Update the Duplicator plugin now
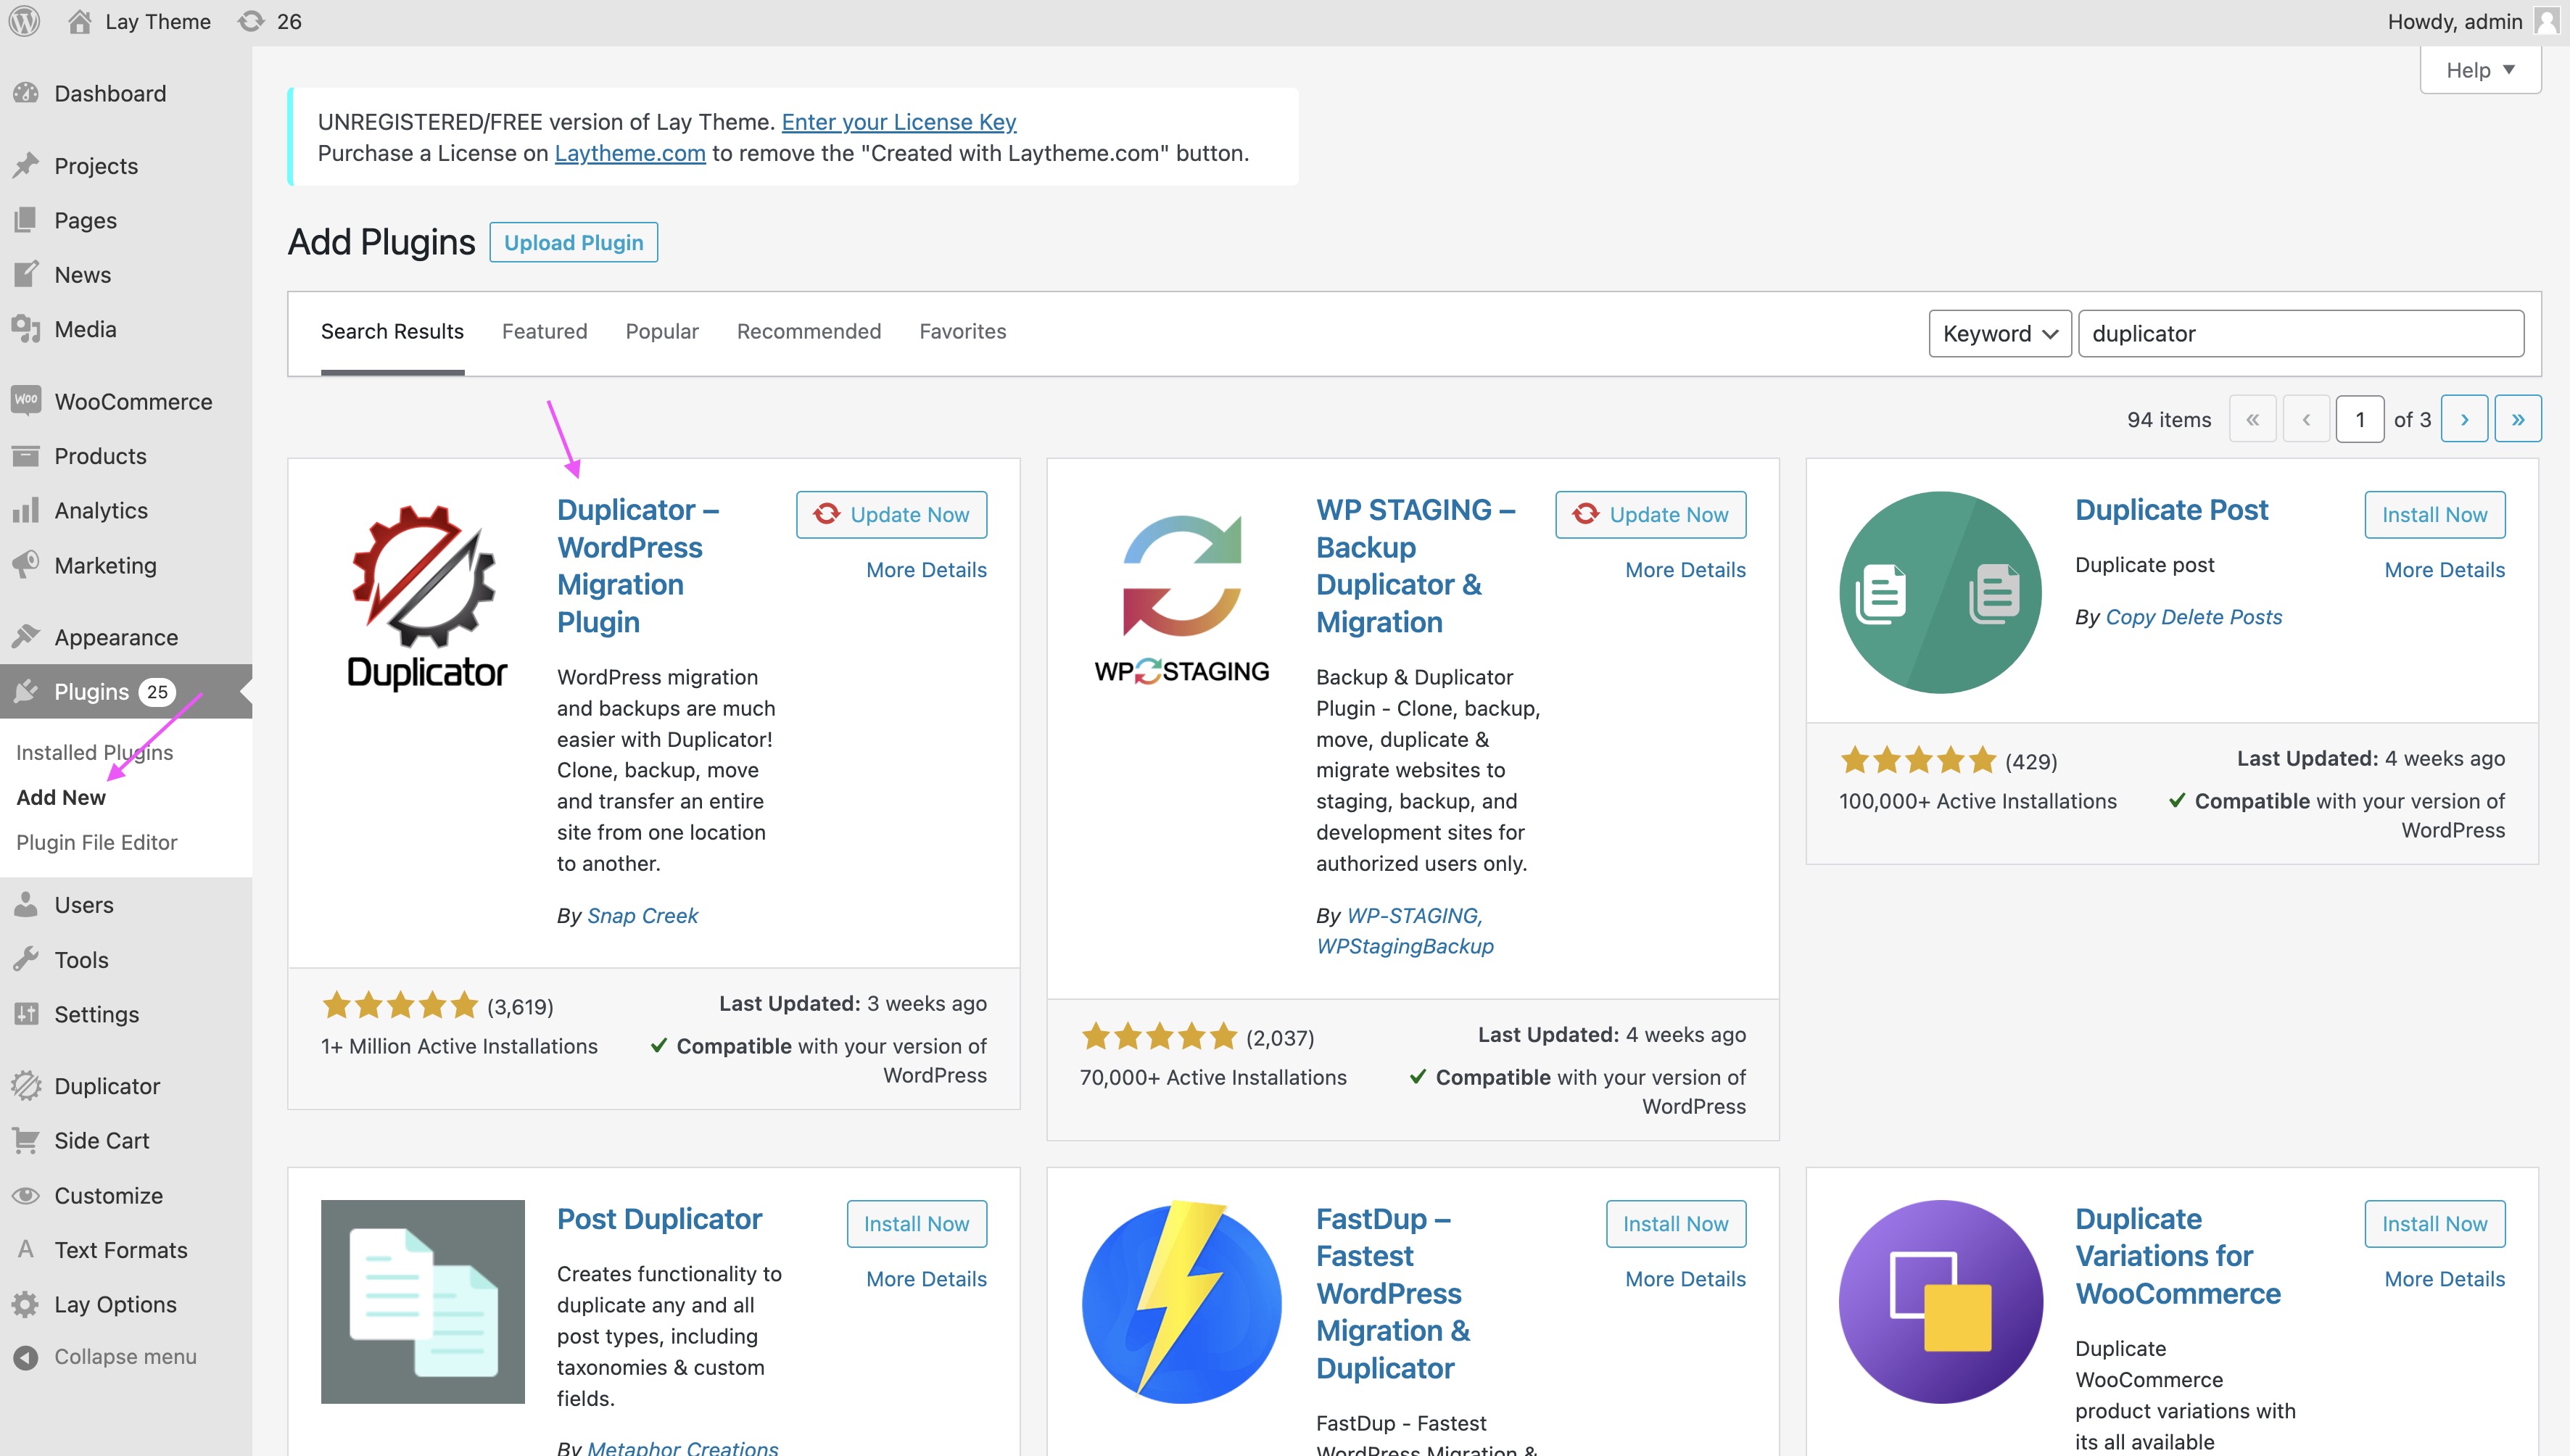The image size is (2570, 1456). (x=891, y=514)
